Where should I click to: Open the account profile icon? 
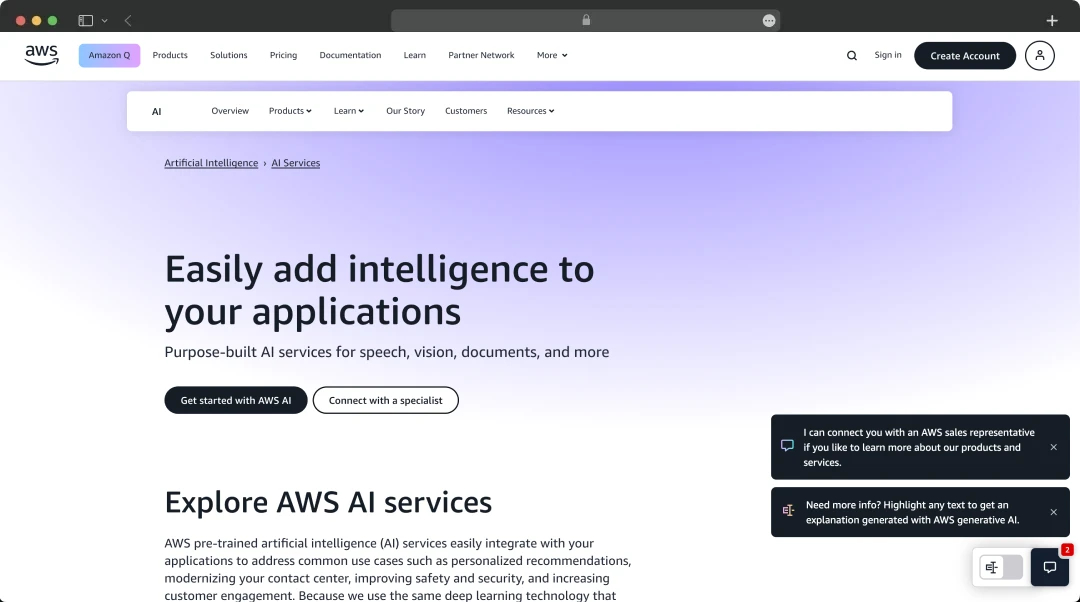(x=1039, y=55)
